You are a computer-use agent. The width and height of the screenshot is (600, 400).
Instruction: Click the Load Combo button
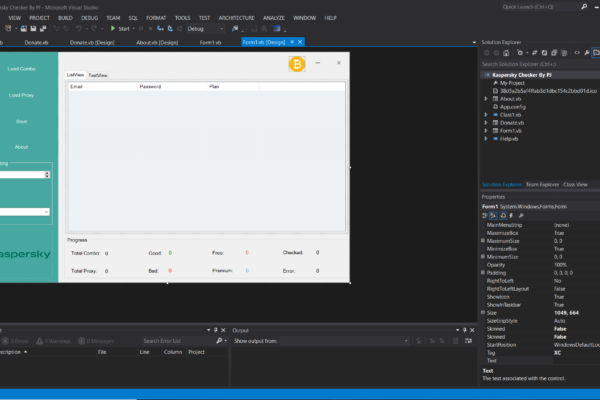21,69
